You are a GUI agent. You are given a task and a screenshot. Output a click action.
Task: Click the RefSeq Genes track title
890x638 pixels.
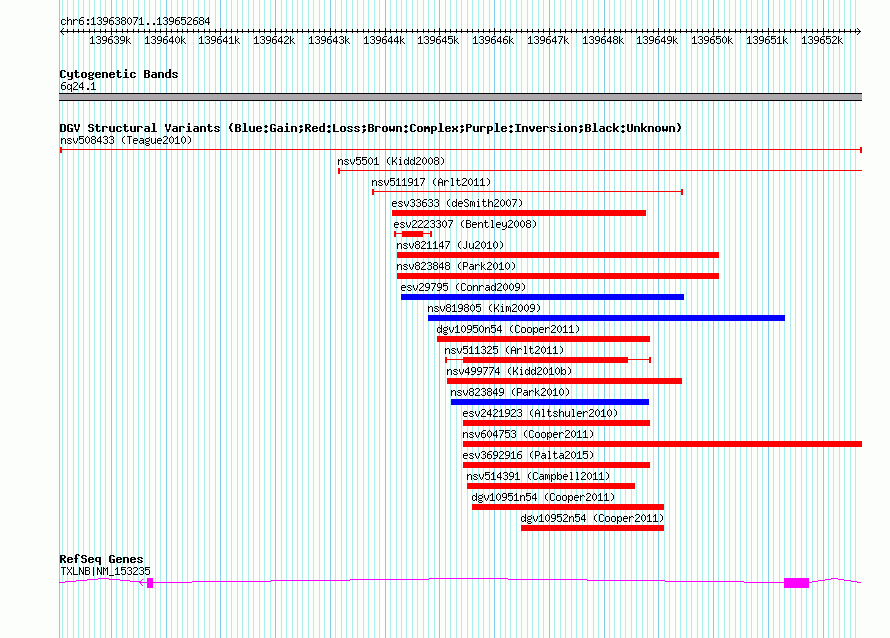click(101, 559)
